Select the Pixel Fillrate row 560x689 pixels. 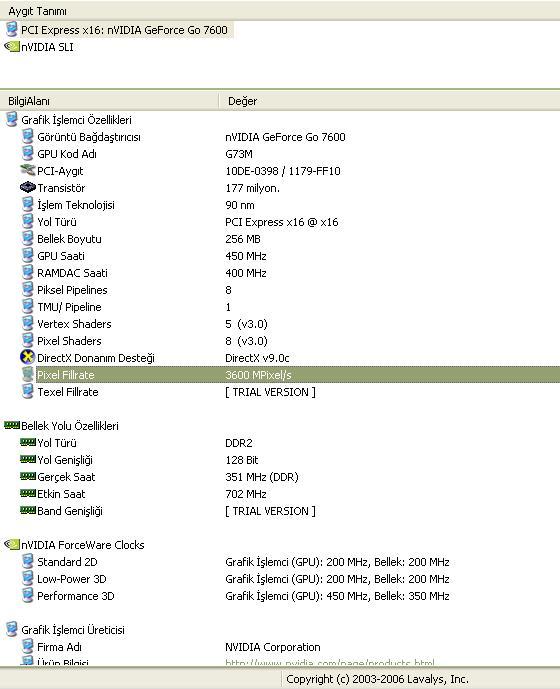click(280, 375)
